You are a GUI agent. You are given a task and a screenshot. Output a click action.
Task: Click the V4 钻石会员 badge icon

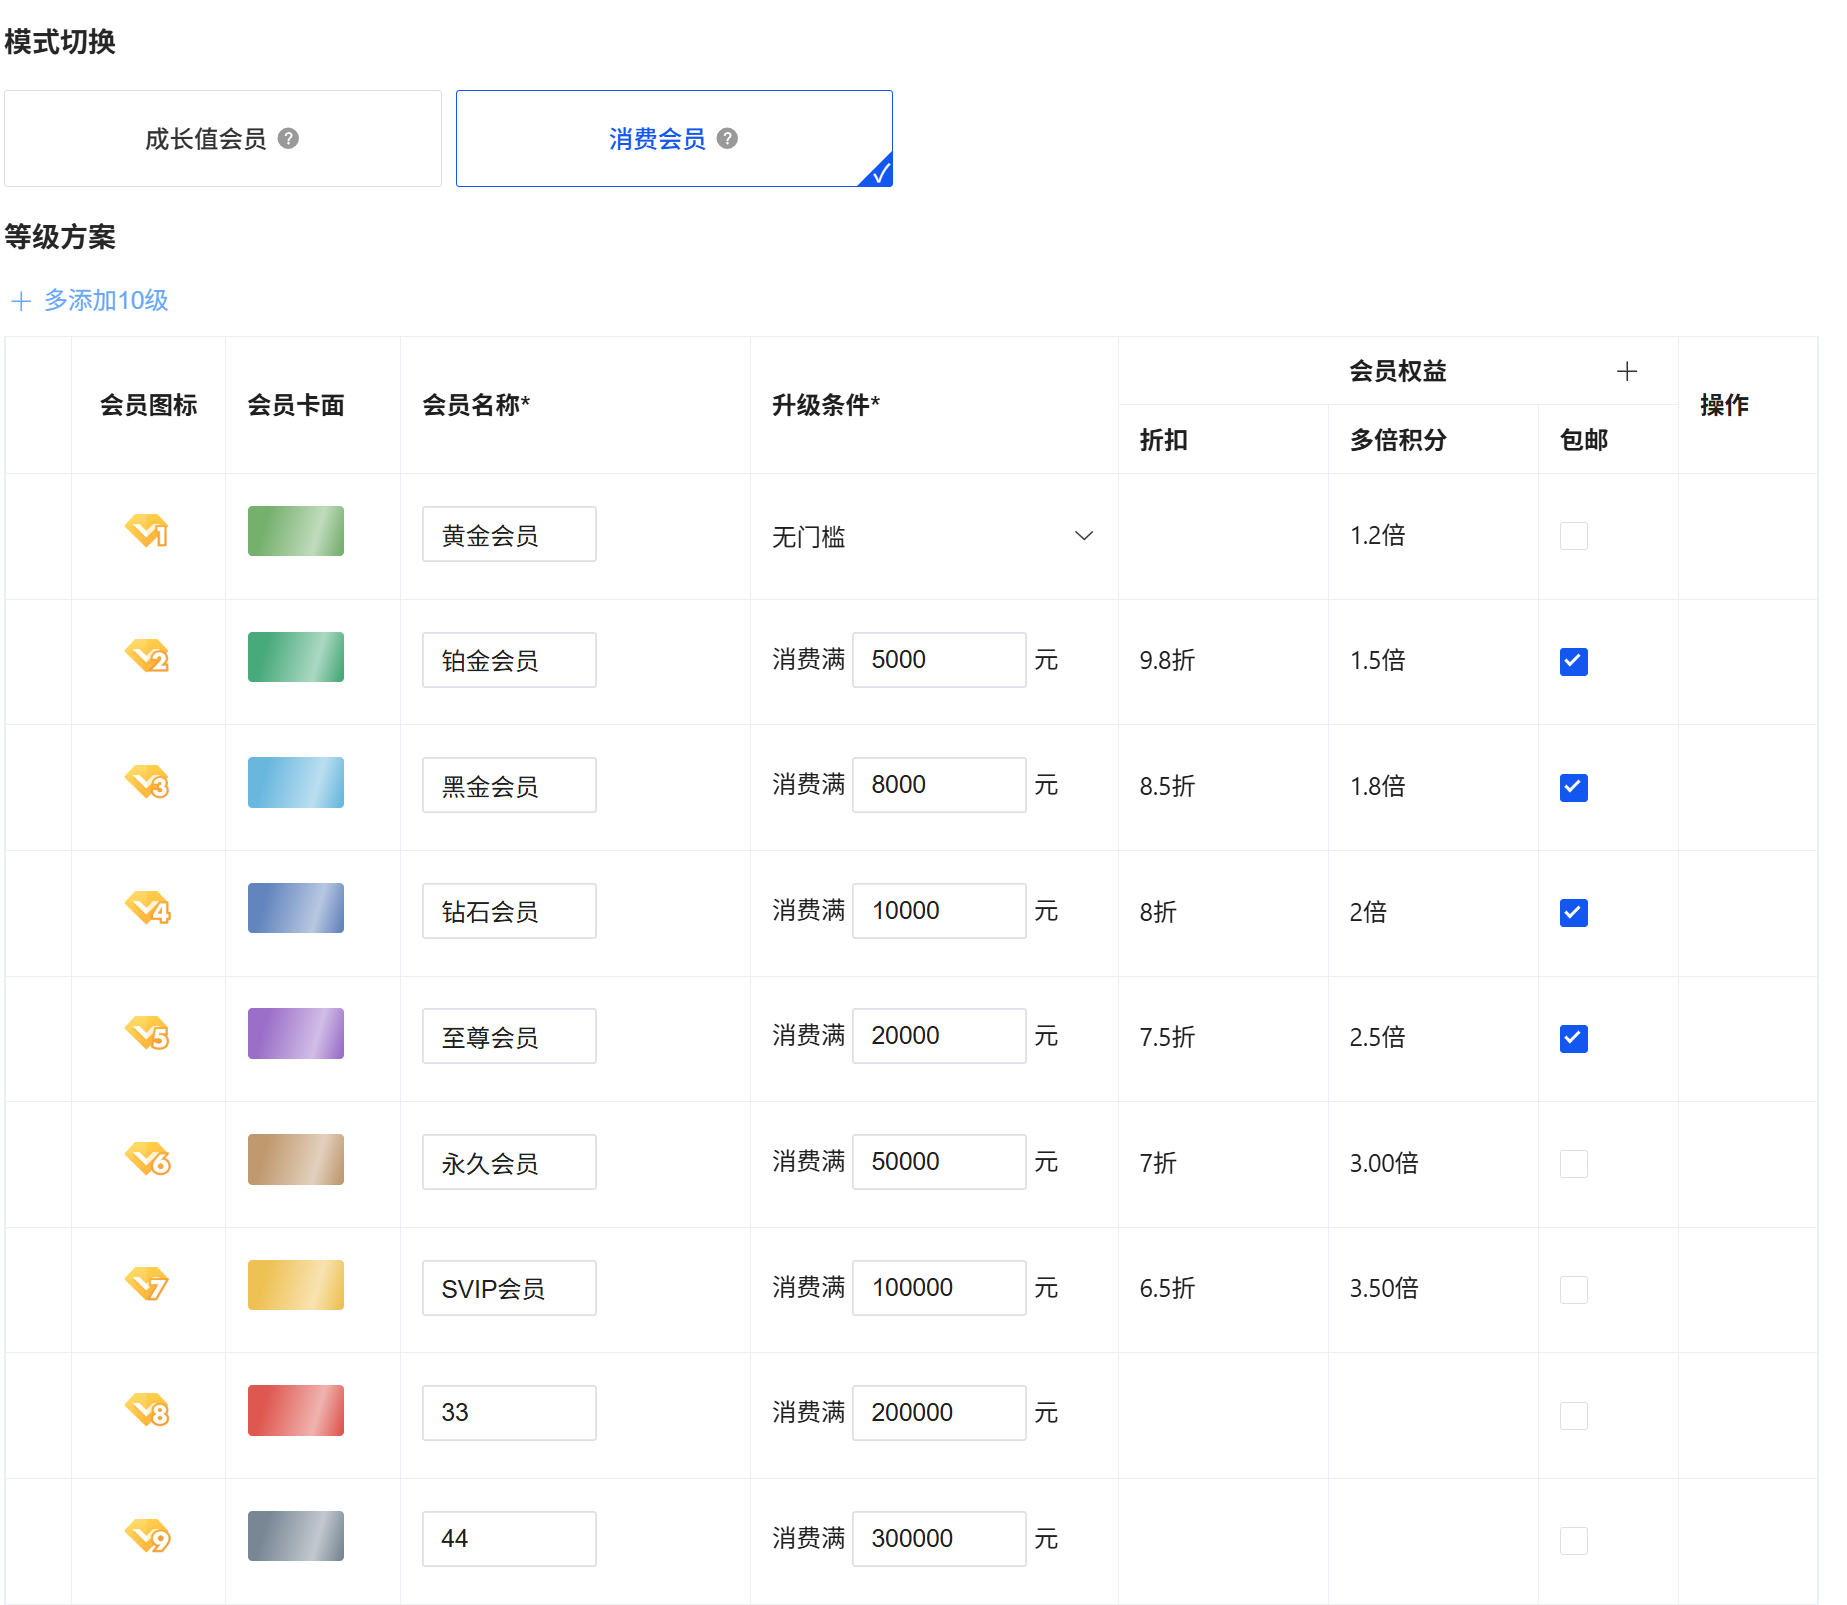(147, 908)
